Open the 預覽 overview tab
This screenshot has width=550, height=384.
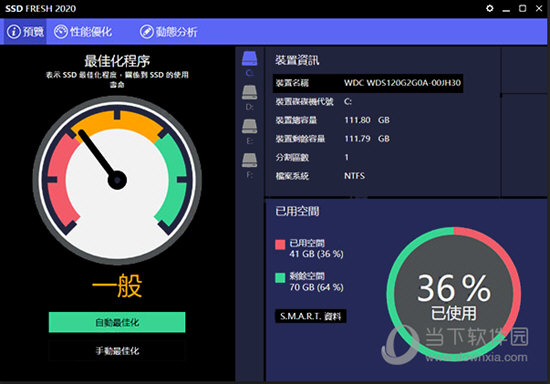25,32
